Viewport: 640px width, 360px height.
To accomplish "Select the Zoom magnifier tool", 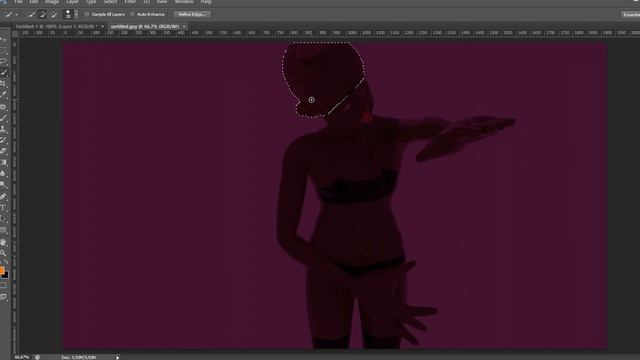I will [3, 253].
